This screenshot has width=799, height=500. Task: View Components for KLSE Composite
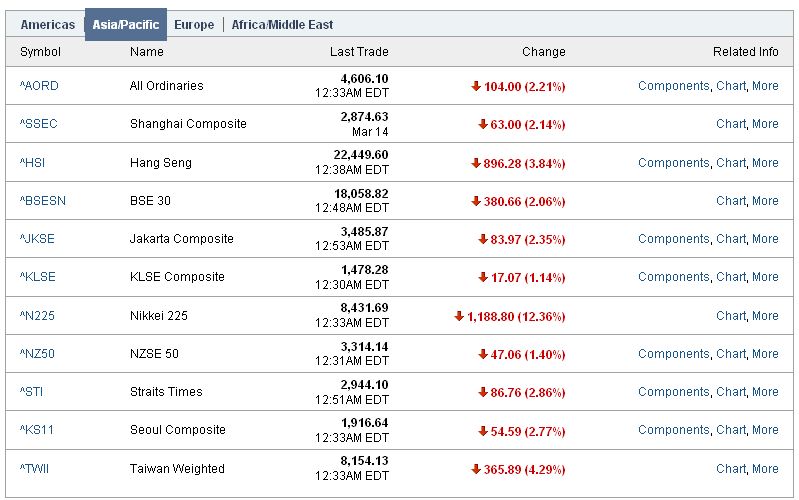(x=674, y=277)
